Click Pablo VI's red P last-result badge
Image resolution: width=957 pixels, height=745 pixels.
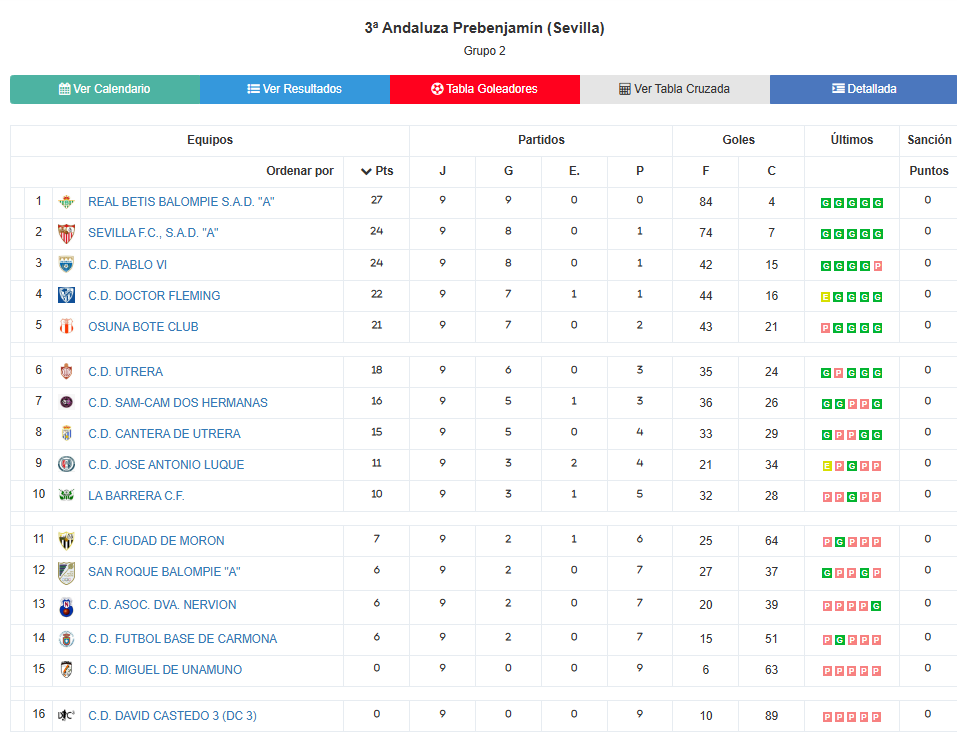pyautogui.click(x=878, y=266)
